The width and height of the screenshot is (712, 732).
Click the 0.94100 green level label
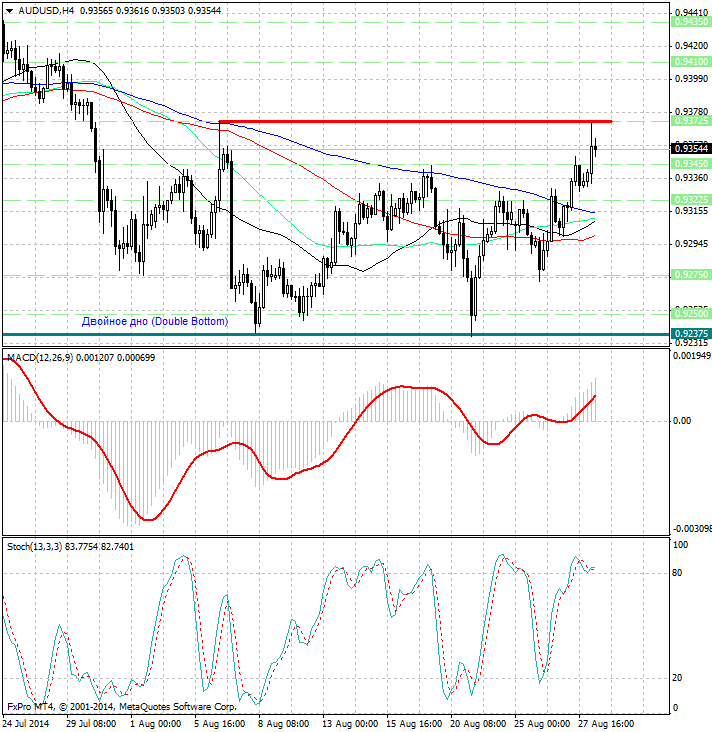[691, 61]
